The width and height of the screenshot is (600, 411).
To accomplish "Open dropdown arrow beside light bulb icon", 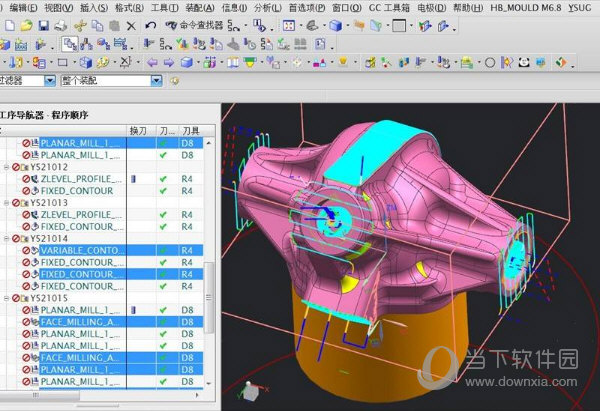I will 354,62.
